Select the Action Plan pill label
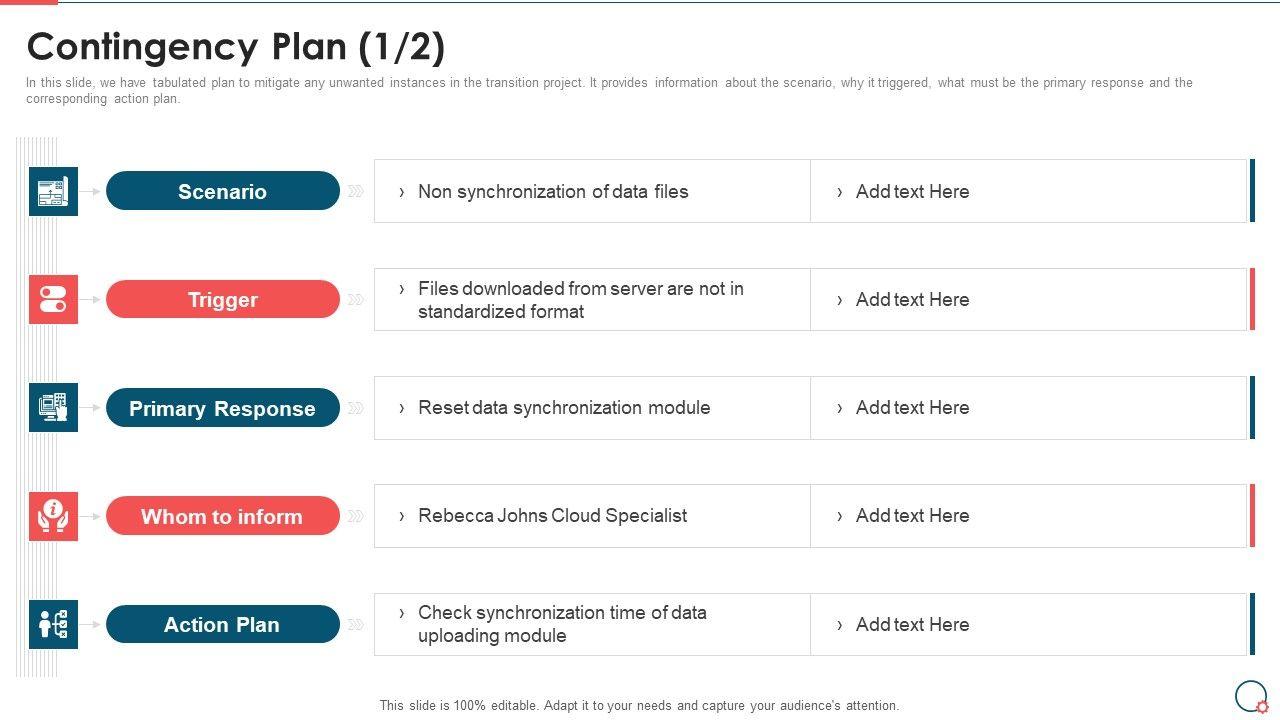The image size is (1280, 720). click(222, 624)
